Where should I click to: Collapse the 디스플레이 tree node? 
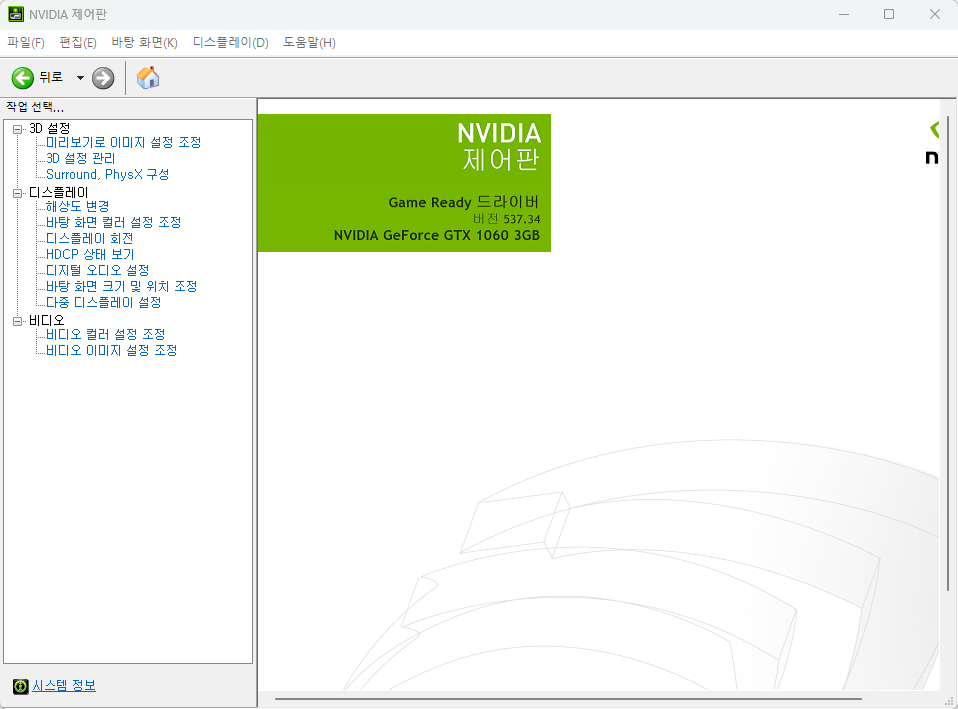pyautogui.click(x=18, y=193)
